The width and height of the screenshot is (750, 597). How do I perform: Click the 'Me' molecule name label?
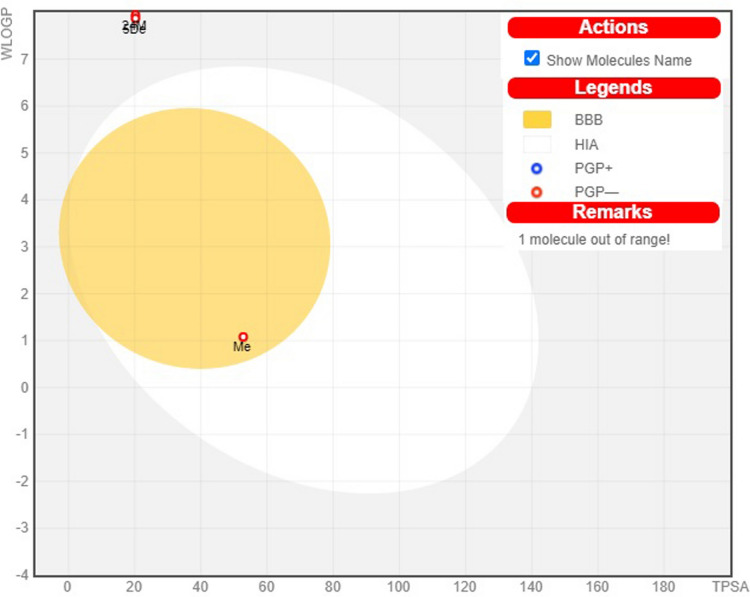(242, 347)
